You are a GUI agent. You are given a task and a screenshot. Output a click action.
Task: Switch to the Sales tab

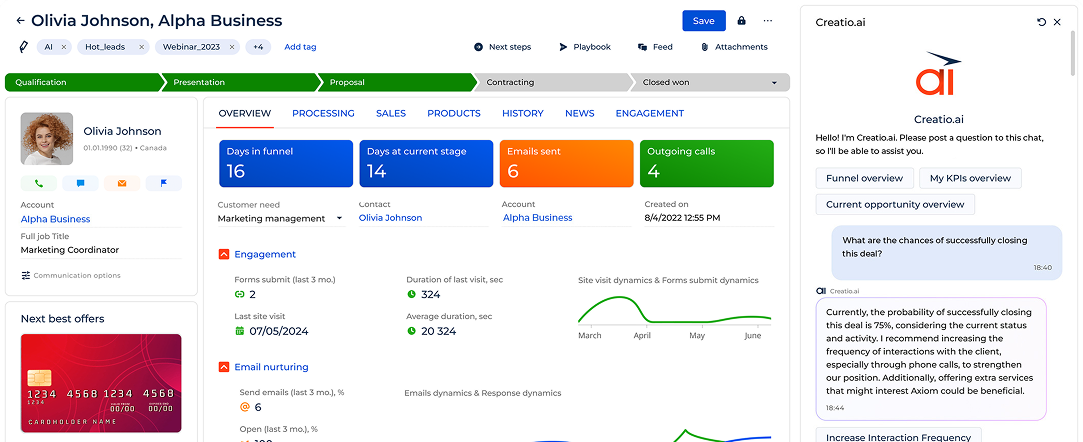click(391, 113)
